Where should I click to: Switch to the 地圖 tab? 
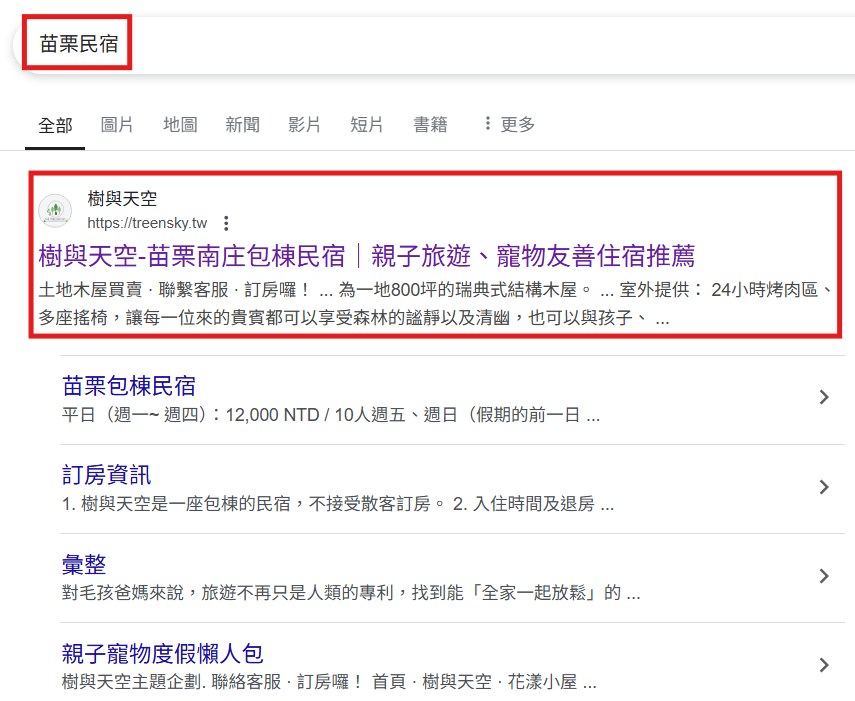[x=180, y=124]
